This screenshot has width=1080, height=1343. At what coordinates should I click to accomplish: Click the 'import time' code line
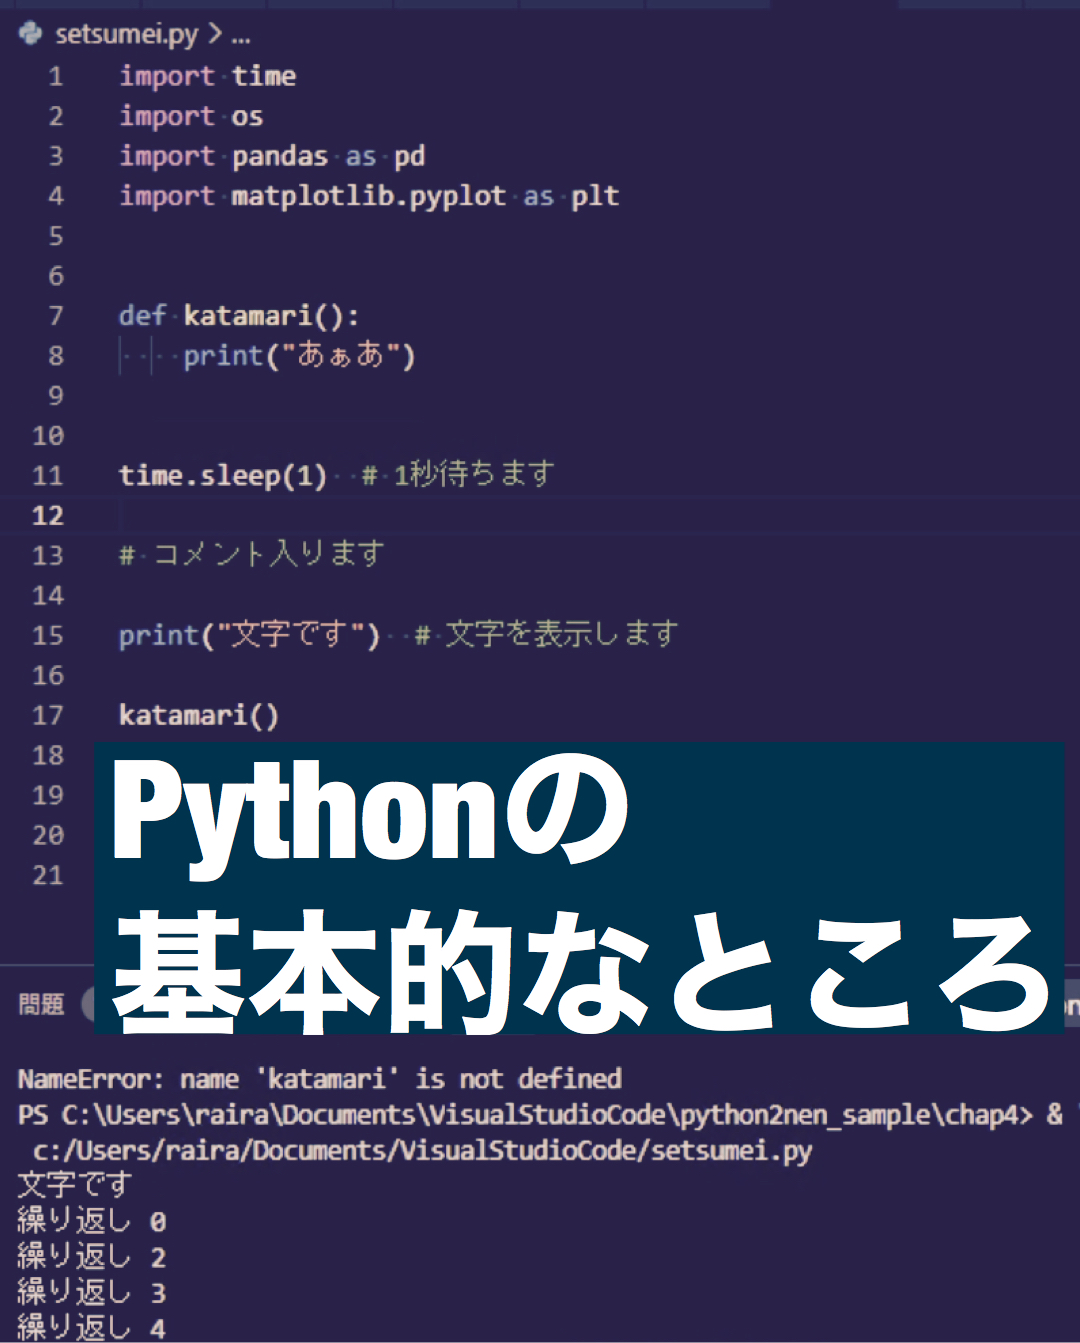(208, 76)
